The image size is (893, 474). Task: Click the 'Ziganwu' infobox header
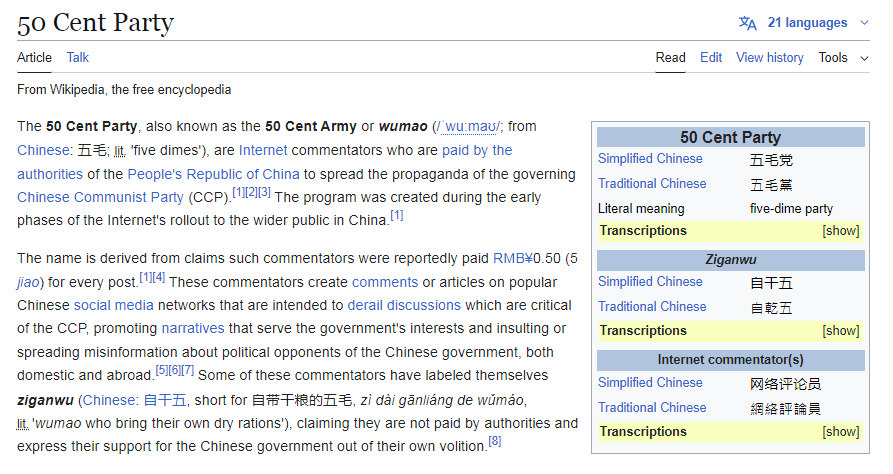(731, 260)
